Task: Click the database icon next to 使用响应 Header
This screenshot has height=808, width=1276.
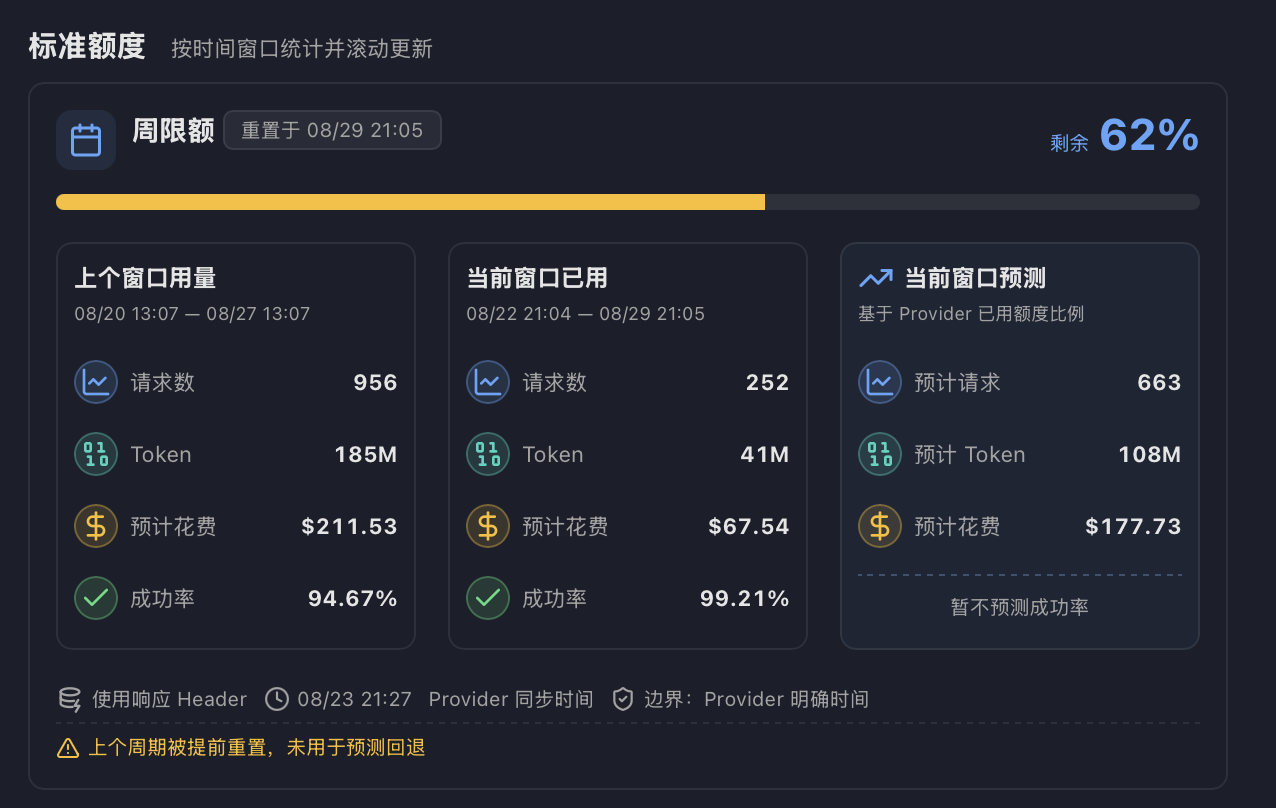Action: [70, 699]
